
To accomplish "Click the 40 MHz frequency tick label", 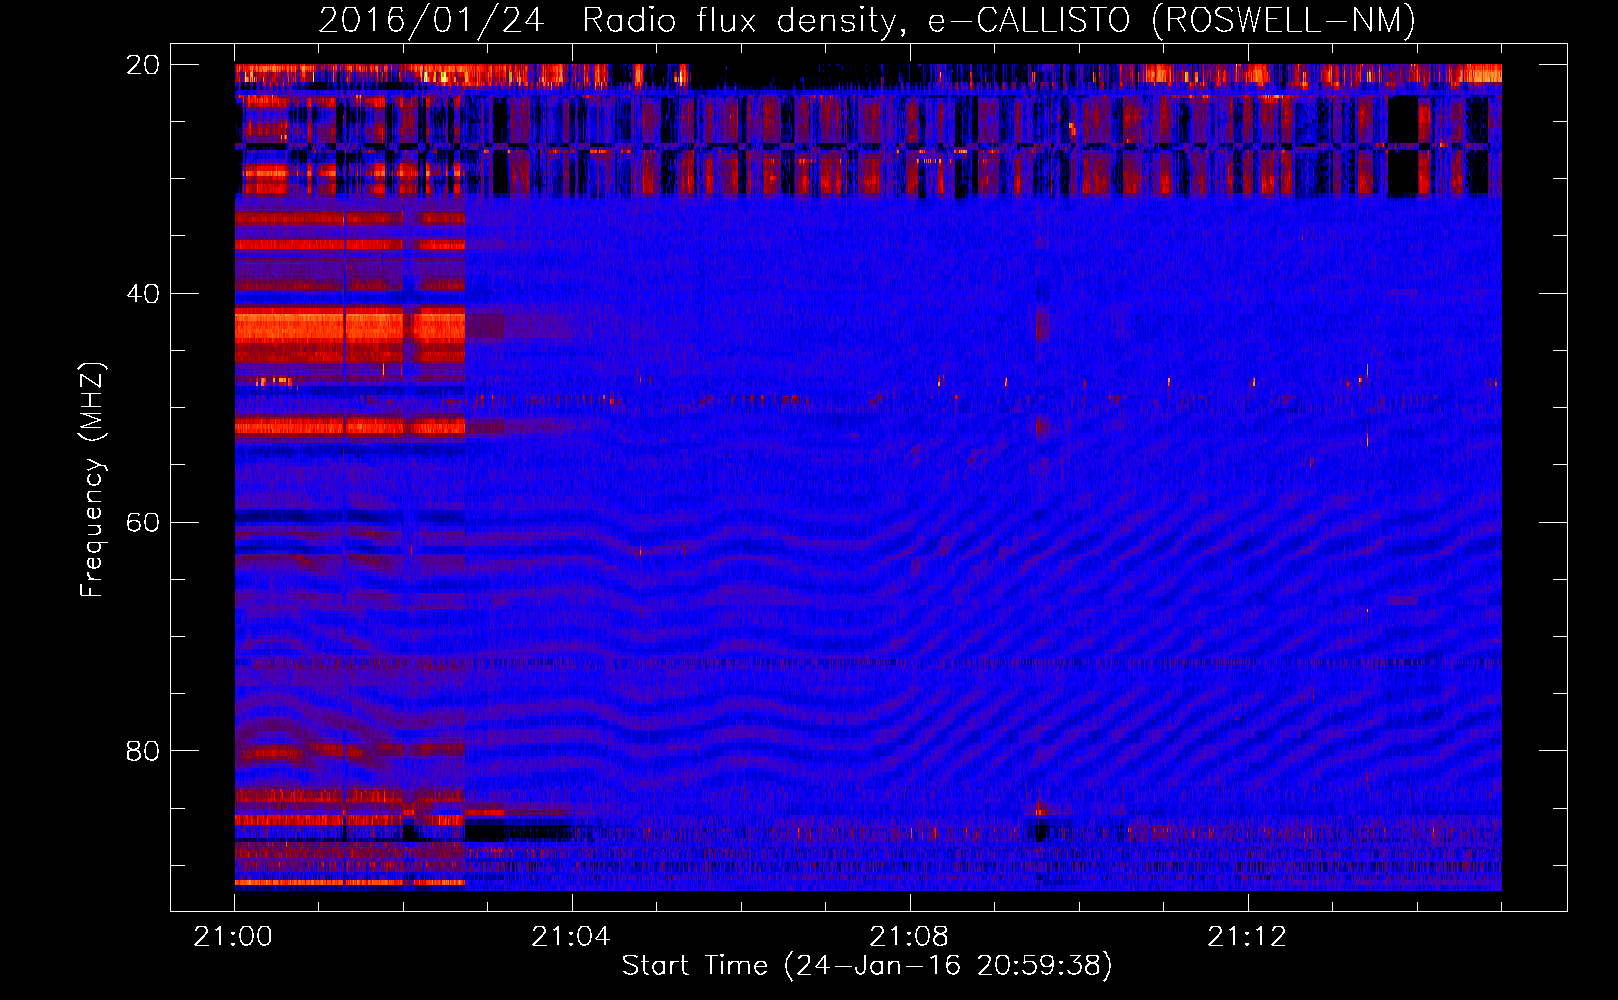I will pos(143,294).
